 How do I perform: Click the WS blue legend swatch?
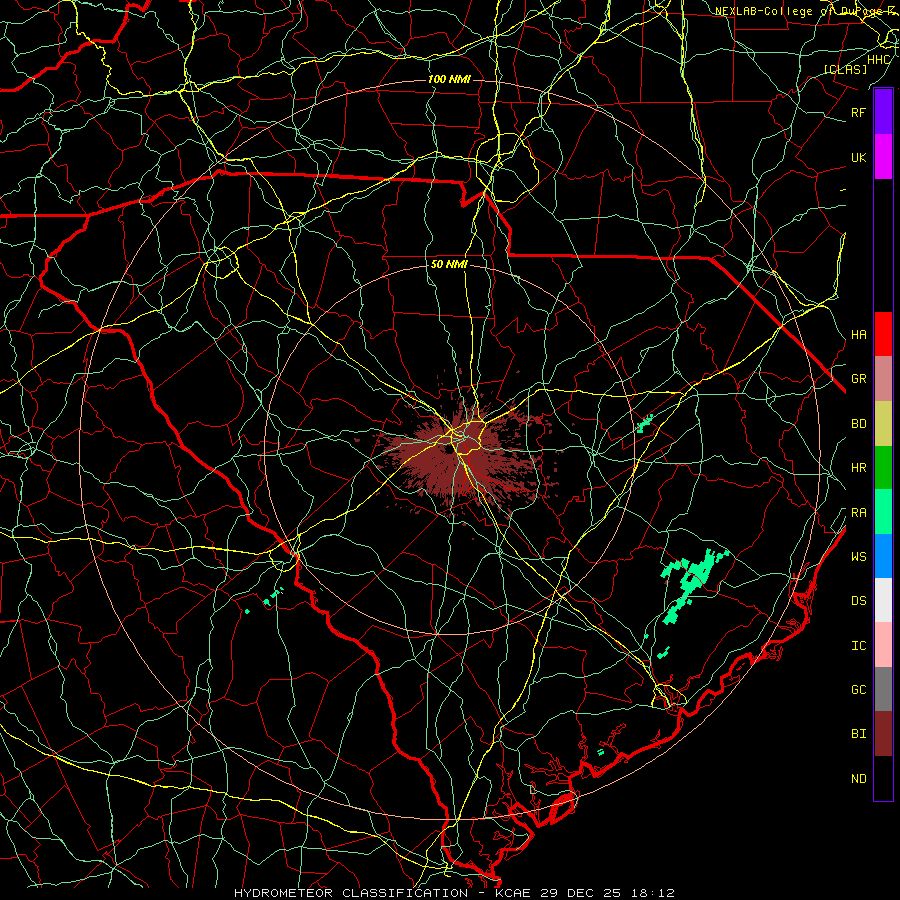click(883, 556)
